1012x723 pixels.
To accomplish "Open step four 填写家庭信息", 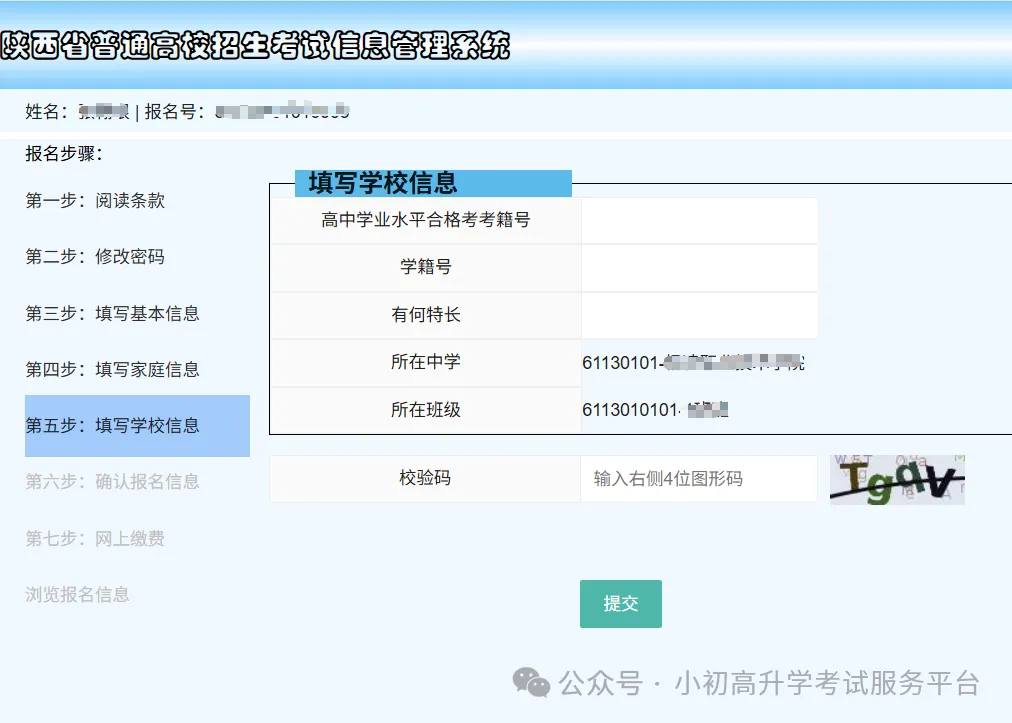I will (x=112, y=370).
